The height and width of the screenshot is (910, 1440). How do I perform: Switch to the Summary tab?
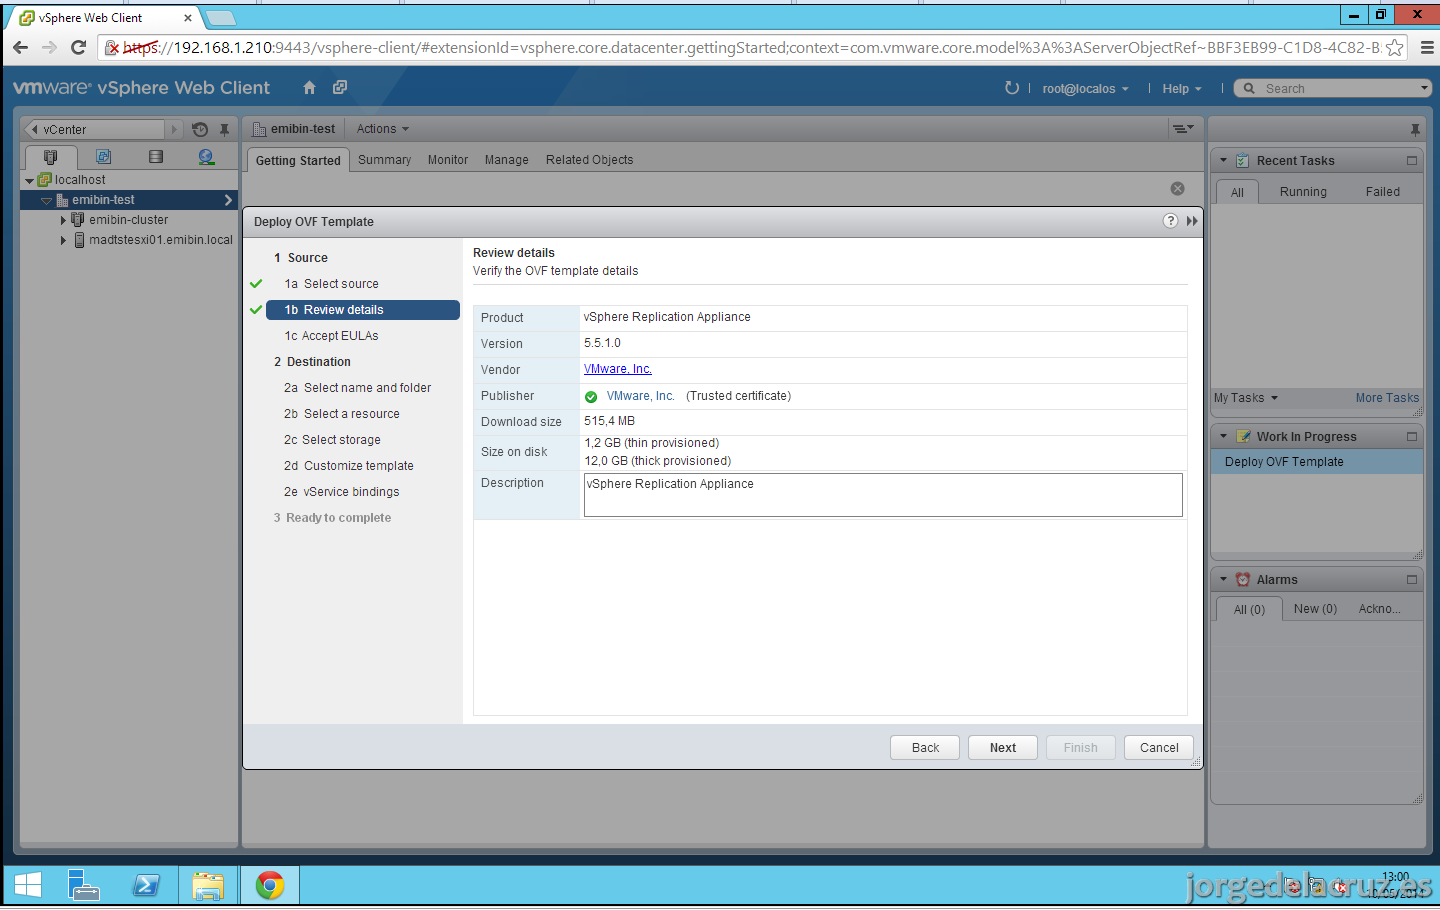coord(384,160)
